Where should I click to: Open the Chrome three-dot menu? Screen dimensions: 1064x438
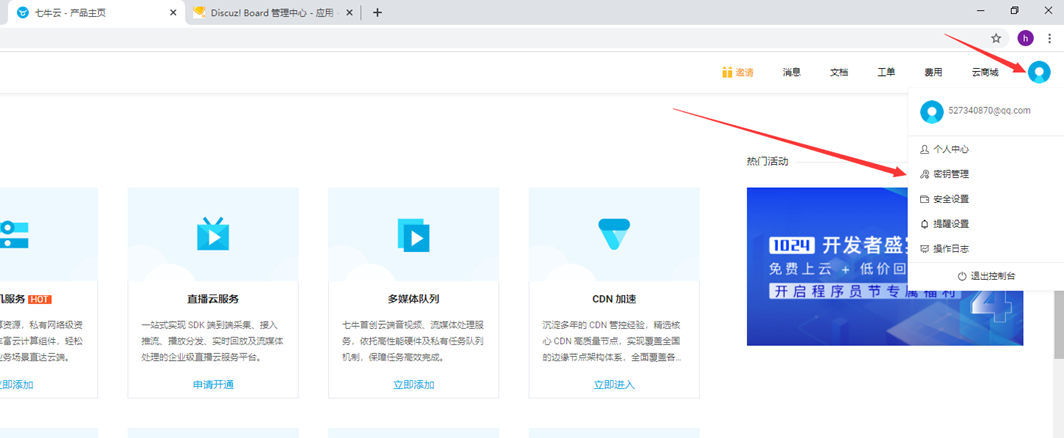(x=1050, y=38)
